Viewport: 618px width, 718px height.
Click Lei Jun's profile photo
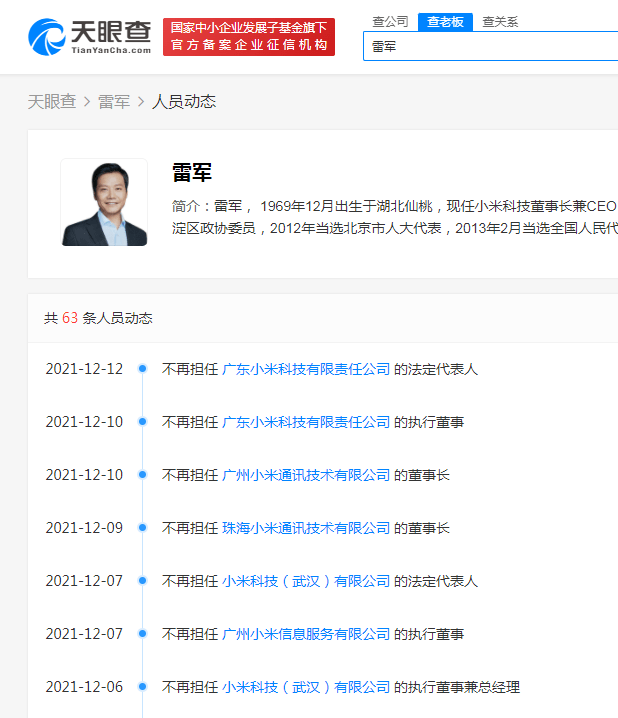[104, 202]
